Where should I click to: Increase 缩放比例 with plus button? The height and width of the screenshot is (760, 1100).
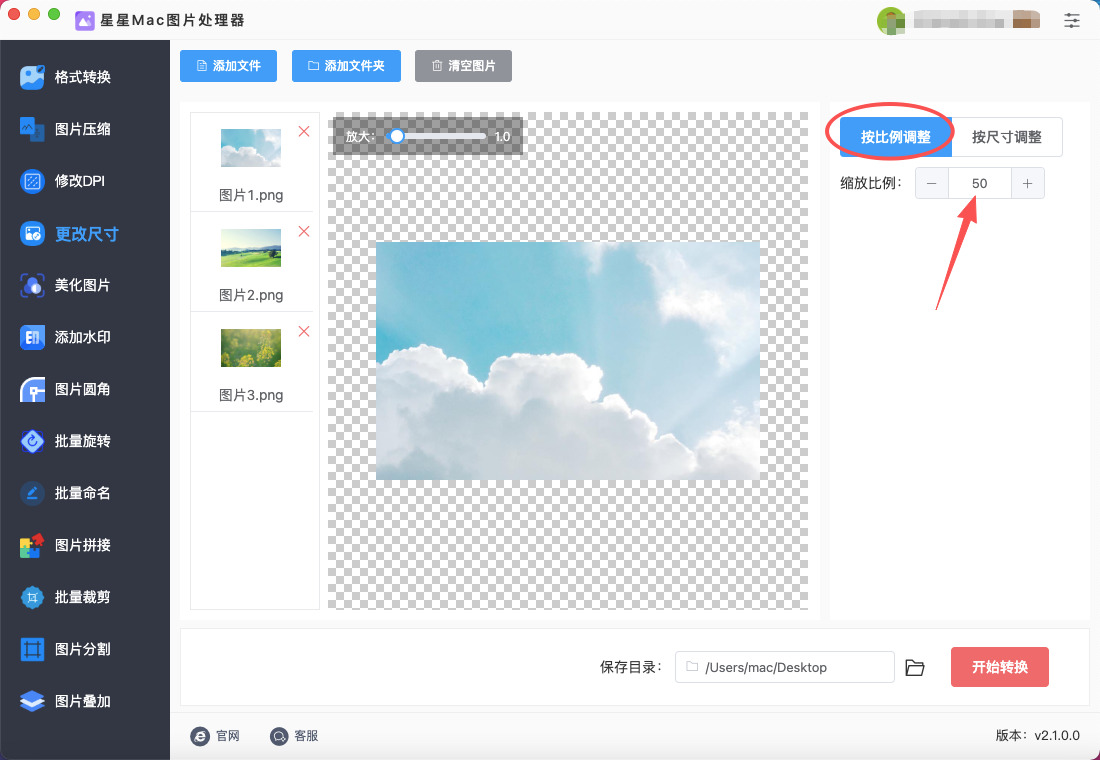click(1028, 183)
